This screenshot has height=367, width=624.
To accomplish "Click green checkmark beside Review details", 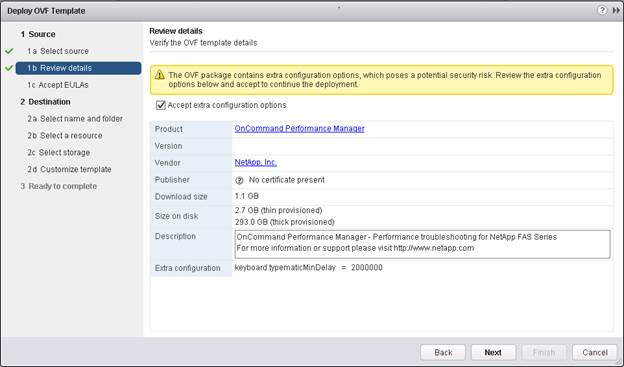I will pyautogui.click(x=10, y=68).
